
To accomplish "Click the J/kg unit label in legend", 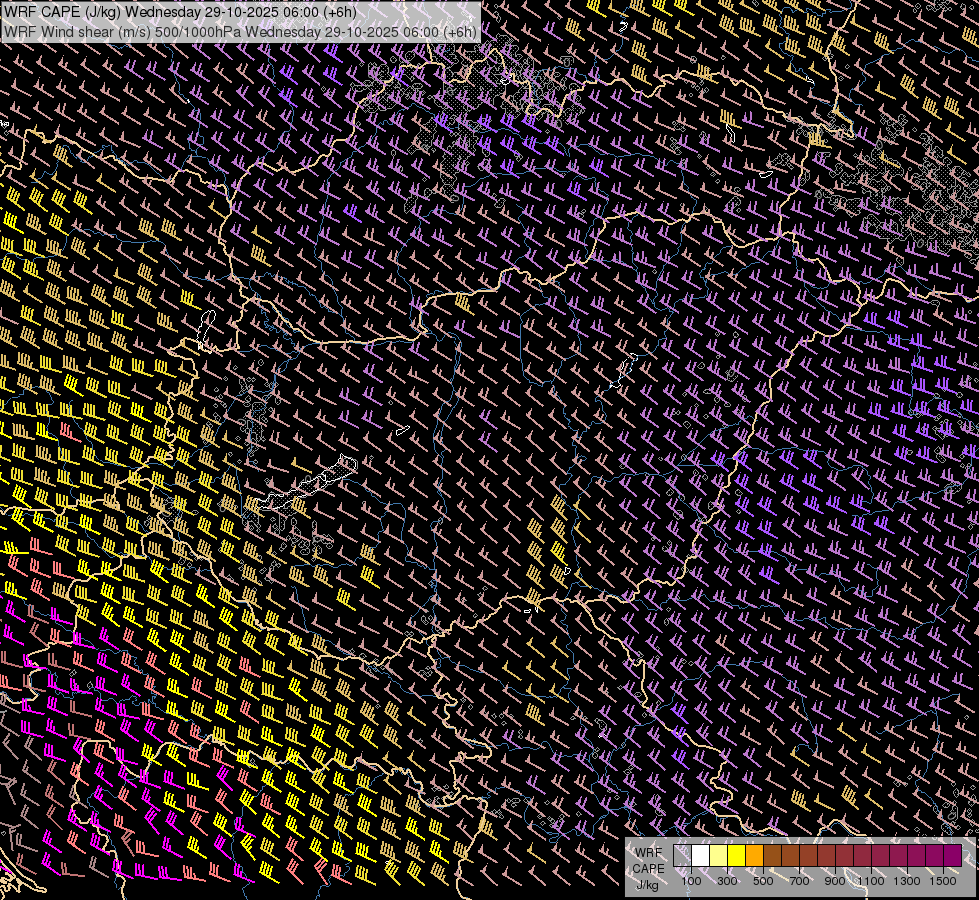I will (647, 885).
